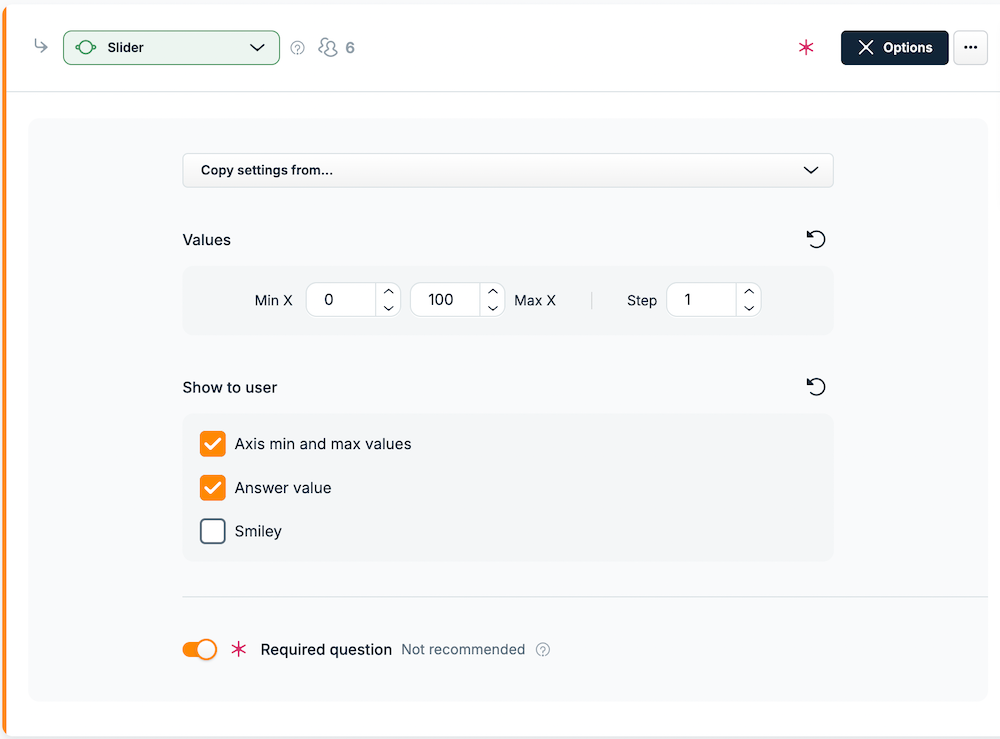The image size is (1000, 739).
Task: Click the help icon next to Slider dropdown
Action: (x=297, y=48)
